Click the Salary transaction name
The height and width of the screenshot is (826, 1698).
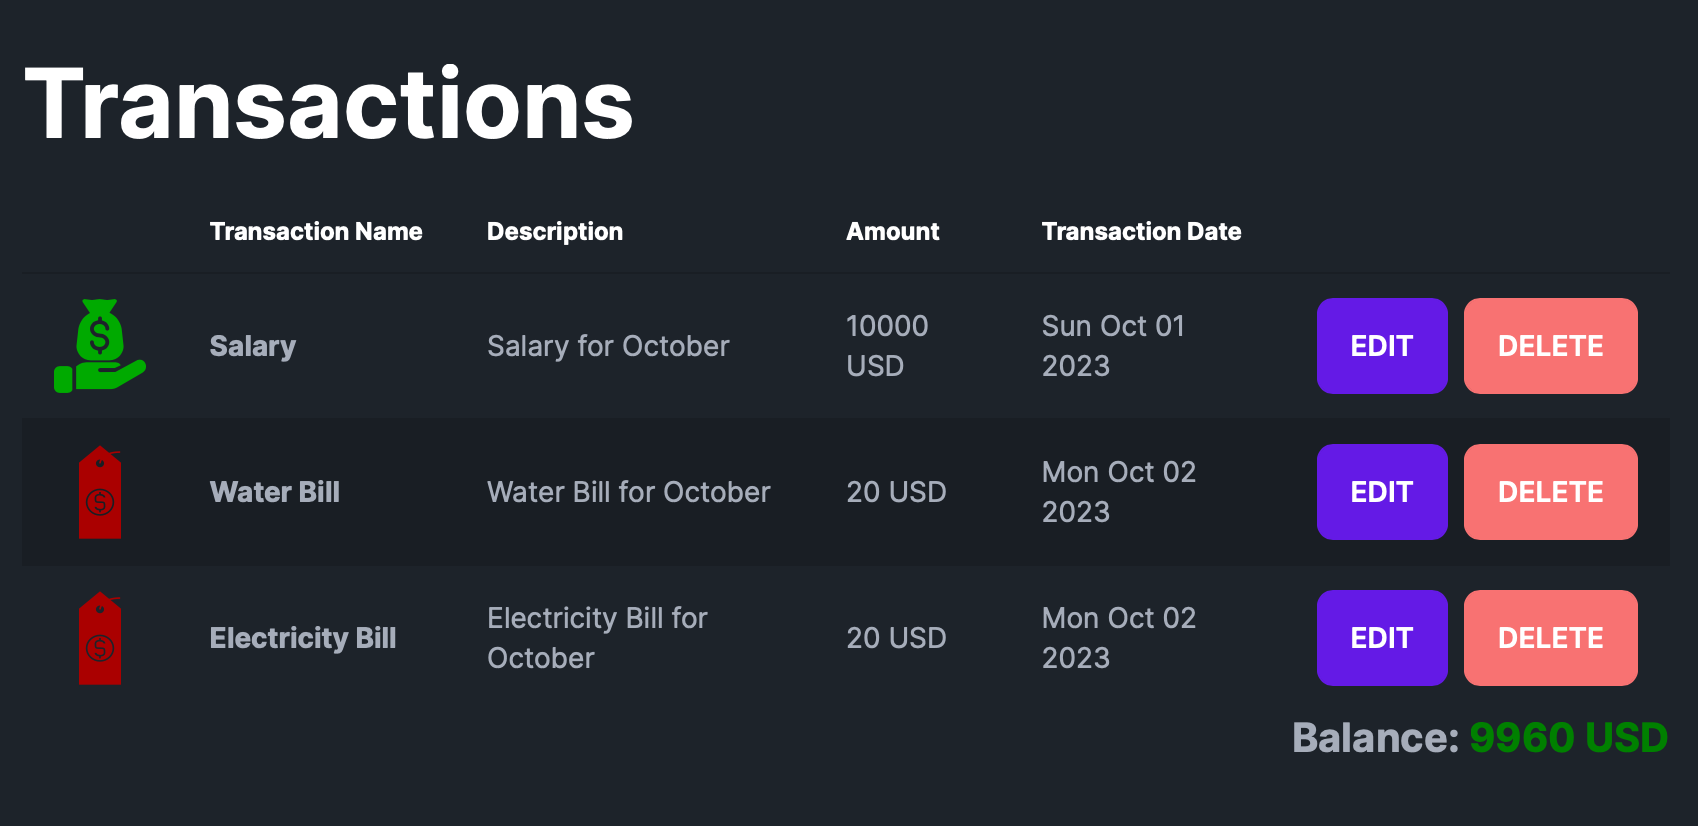pos(253,346)
